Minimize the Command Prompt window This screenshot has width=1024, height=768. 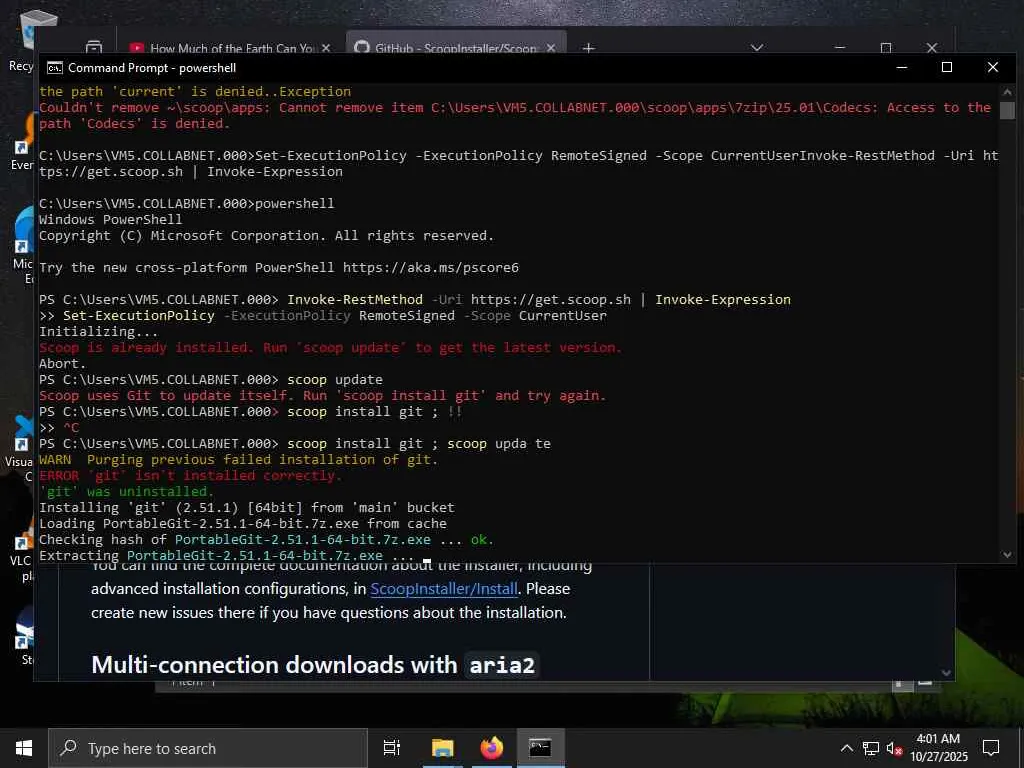coord(902,67)
